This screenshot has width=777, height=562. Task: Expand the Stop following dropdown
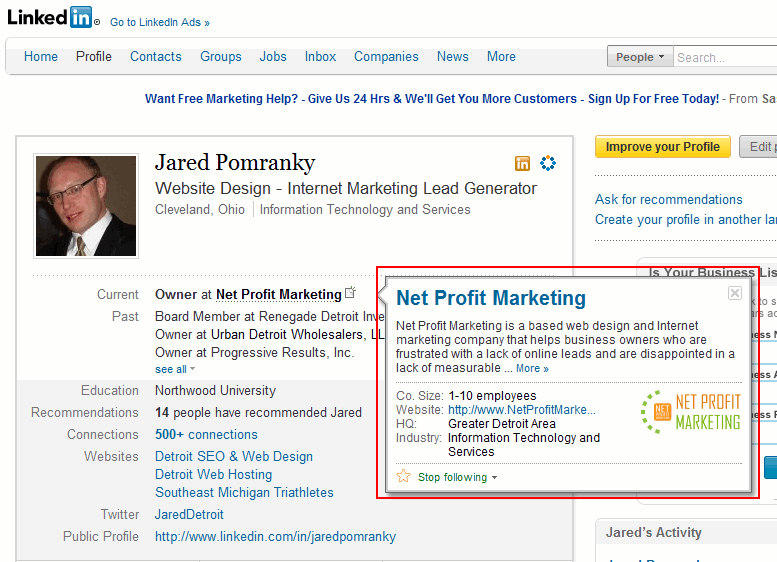coord(495,478)
